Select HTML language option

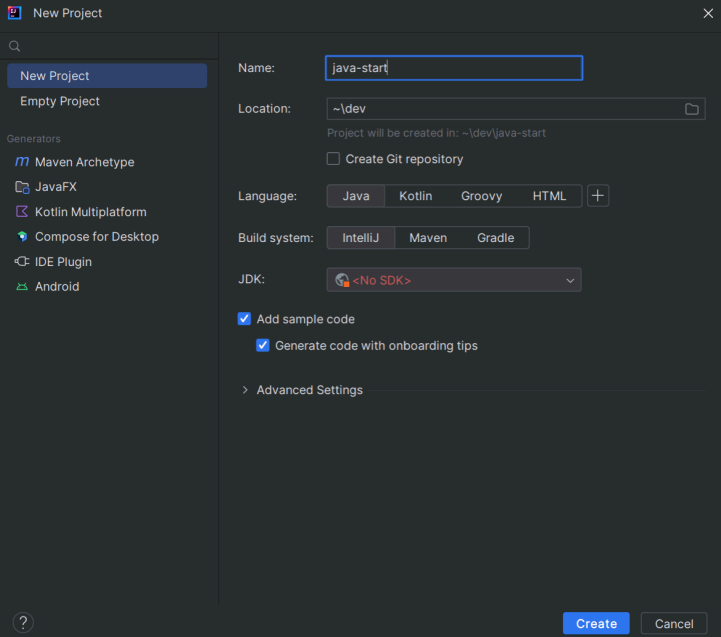click(549, 196)
